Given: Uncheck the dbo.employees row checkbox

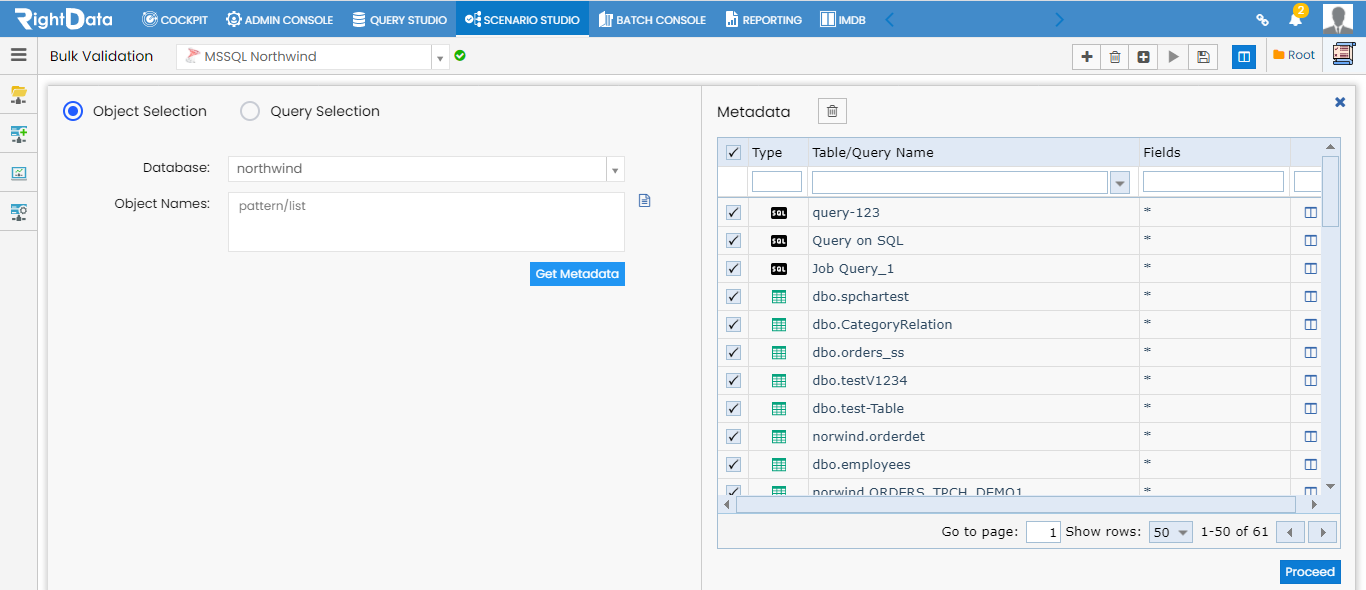Looking at the screenshot, I should click(733, 465).
